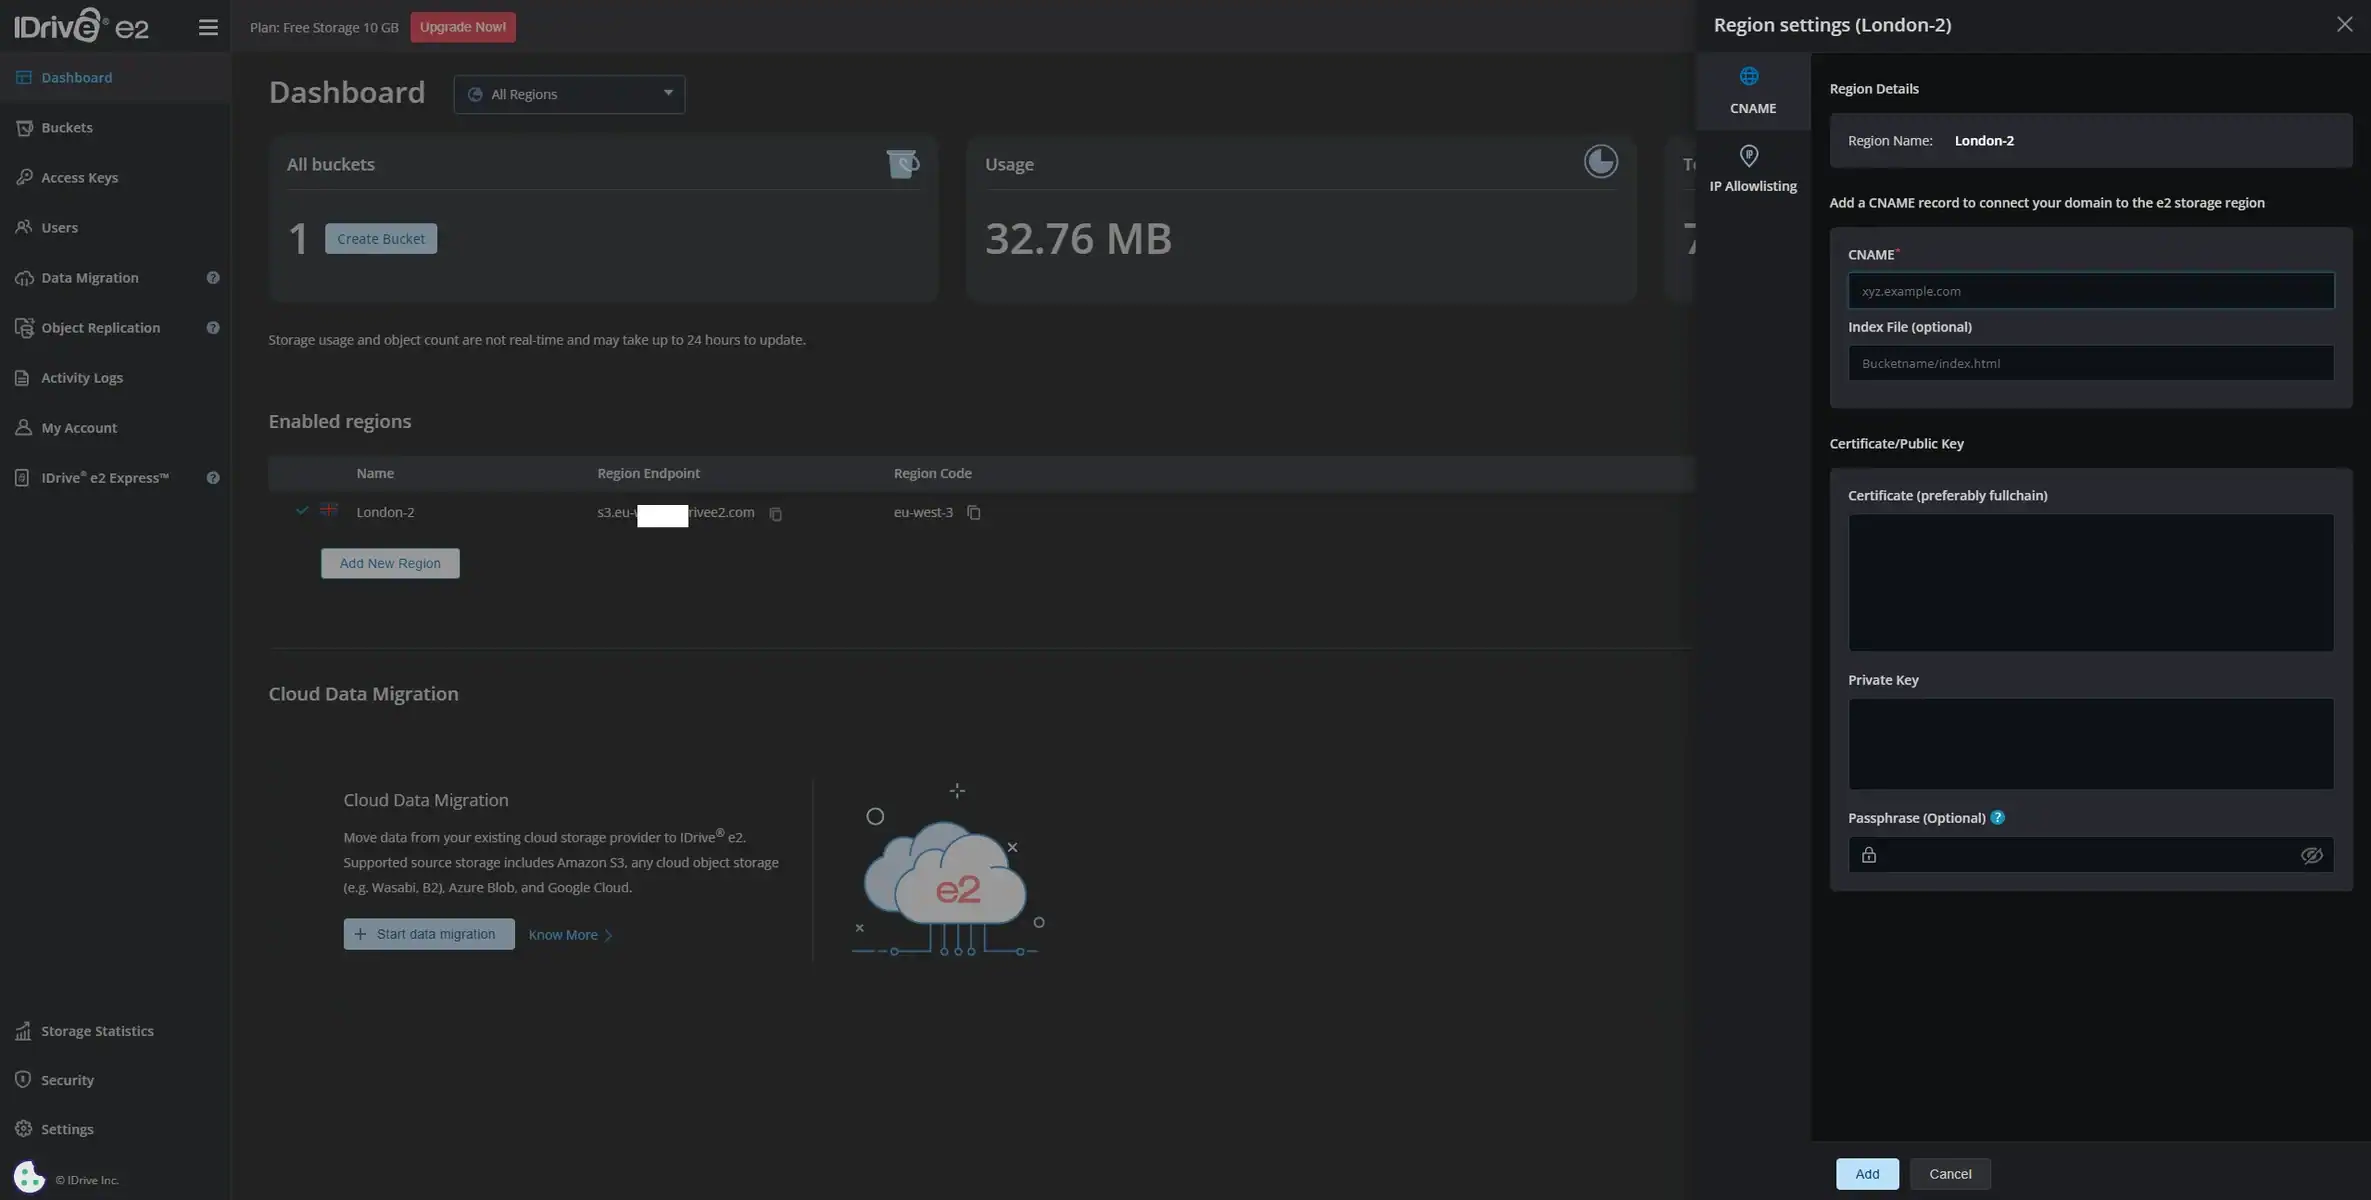Switch to the CNAME tab
This screenshot has width=2371, height=1200.
click(x=1752, y=91)
